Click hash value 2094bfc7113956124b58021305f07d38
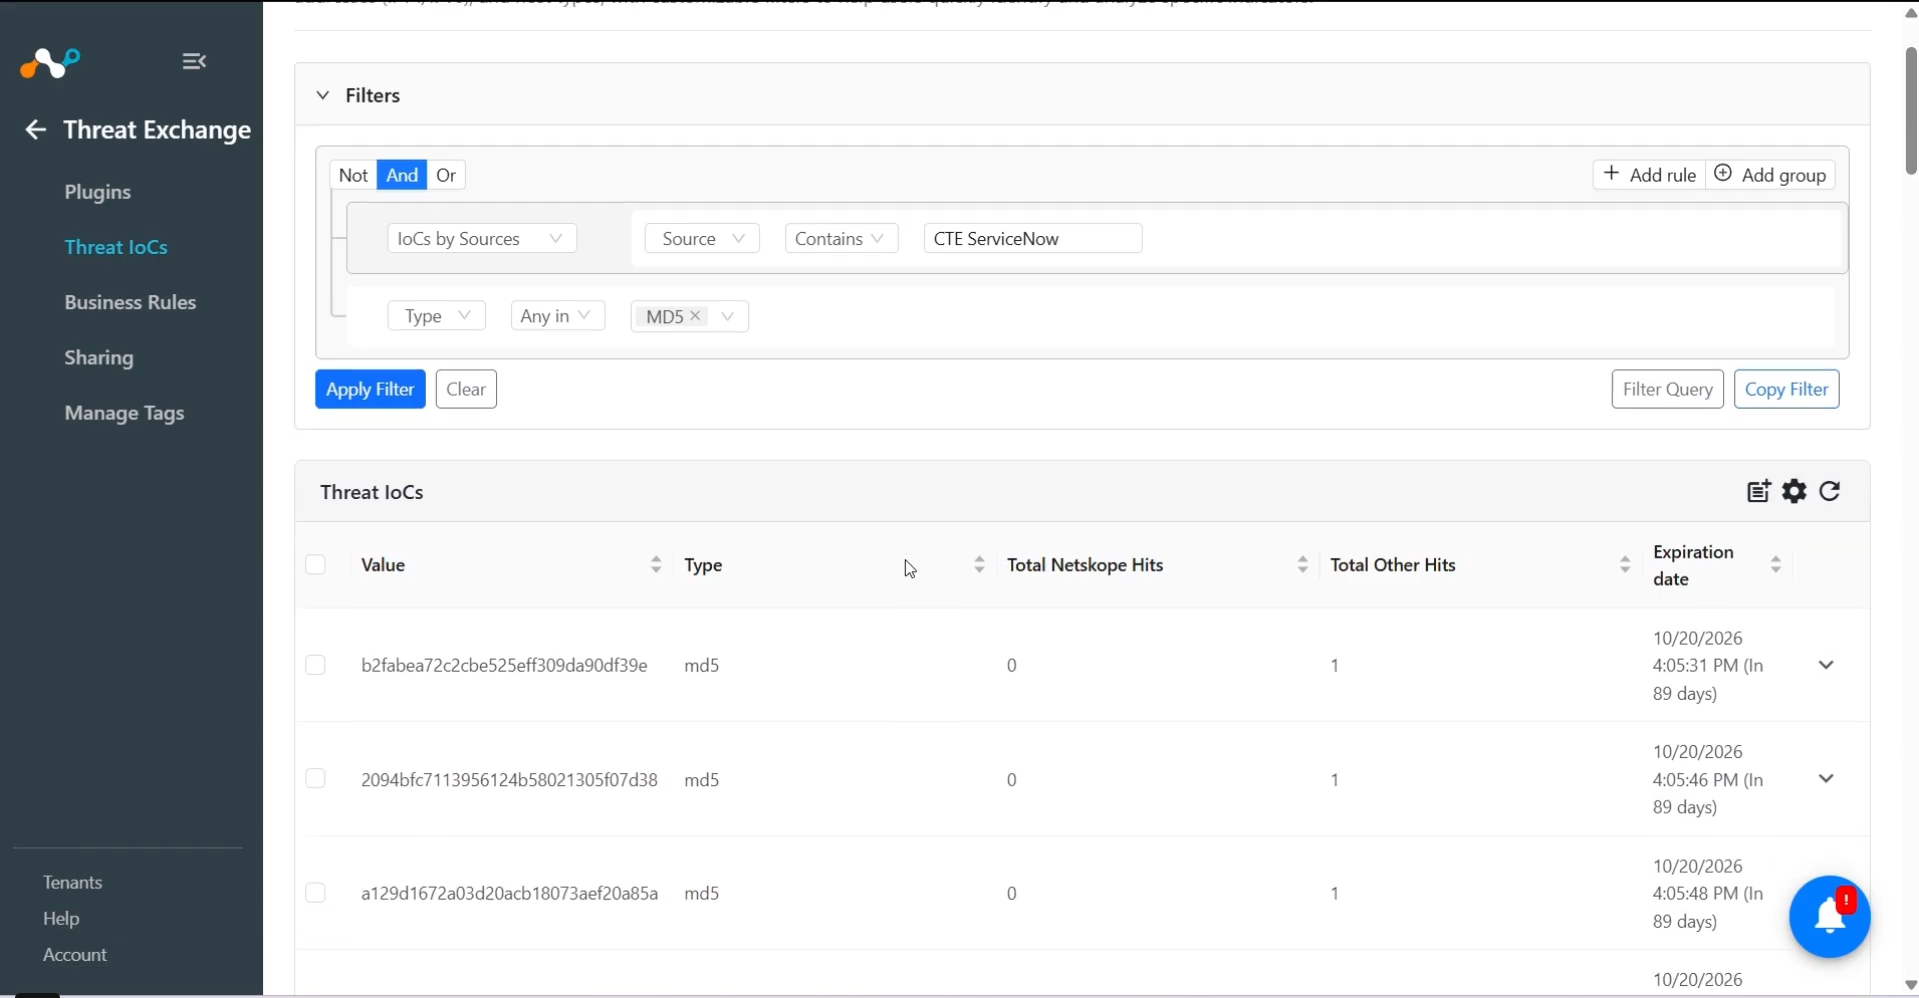This screenshot has height=998, width=1919. [509, 779]
